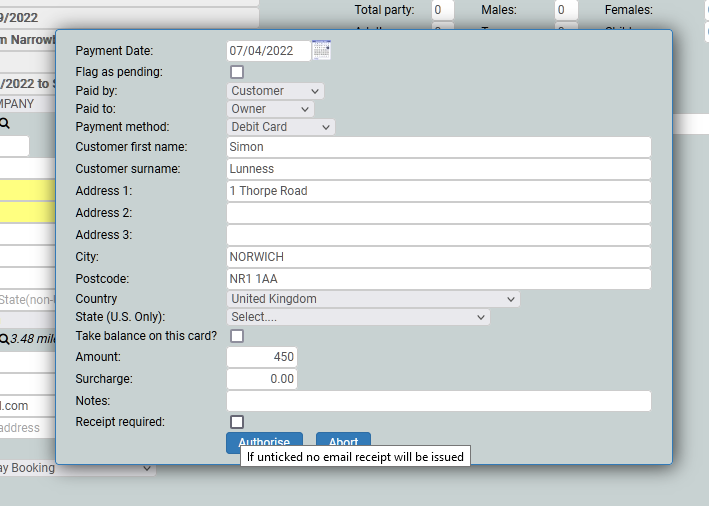Screen dimensions: 709x506
Task: Focus the Customer first name field
Action: (438, 147)
